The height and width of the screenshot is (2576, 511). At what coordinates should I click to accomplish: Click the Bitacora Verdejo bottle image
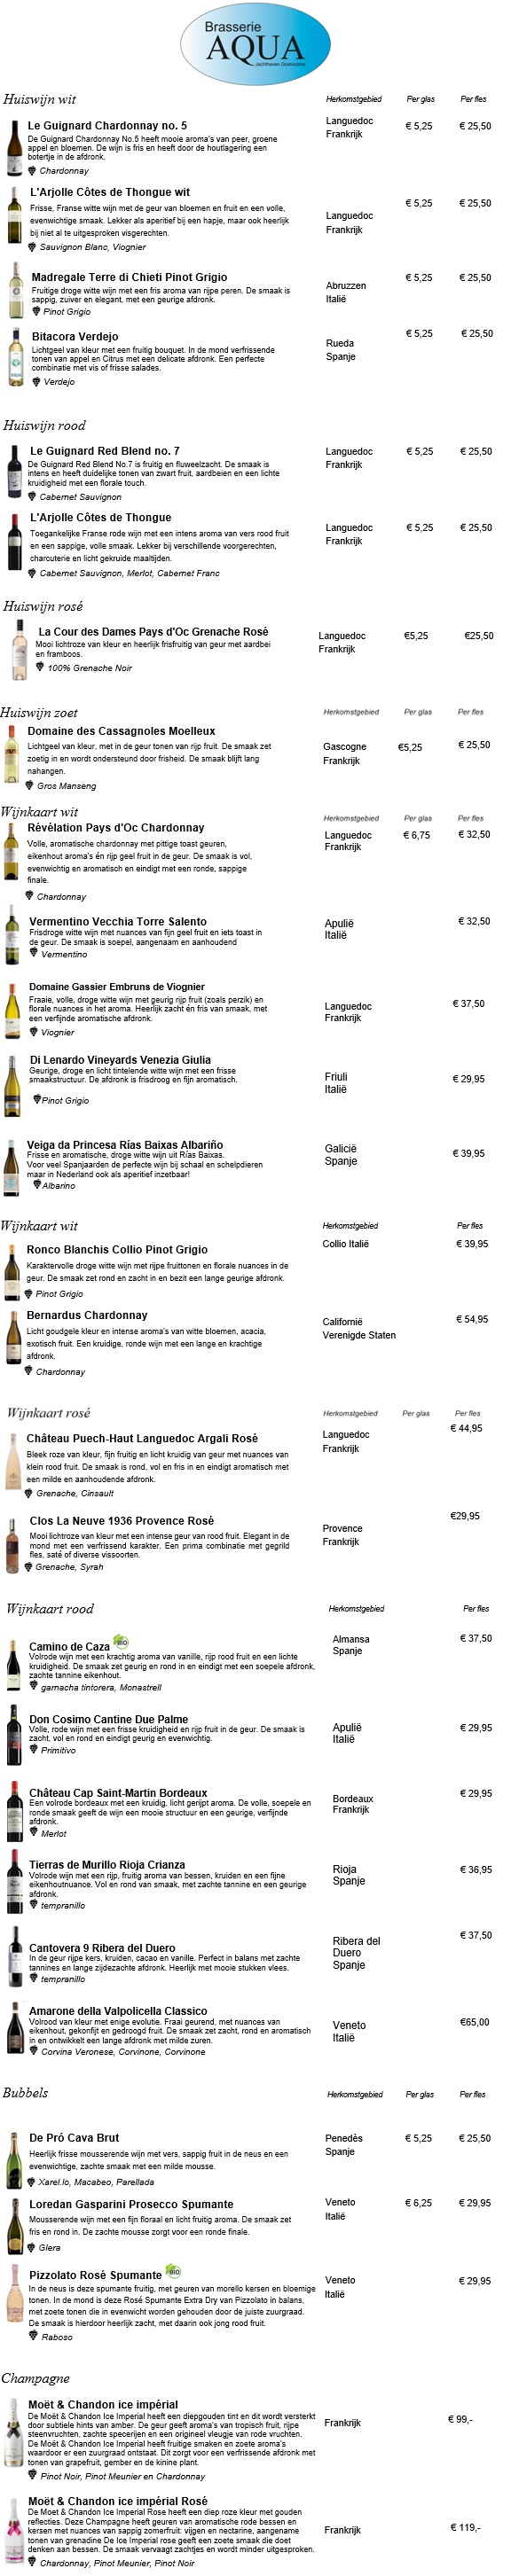click(15, 357)
